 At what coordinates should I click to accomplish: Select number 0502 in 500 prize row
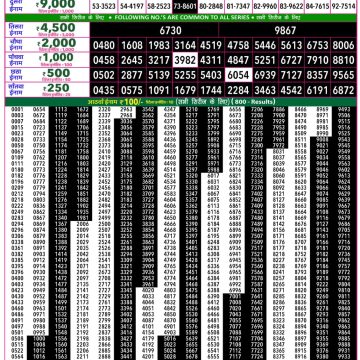click(104, 75)
